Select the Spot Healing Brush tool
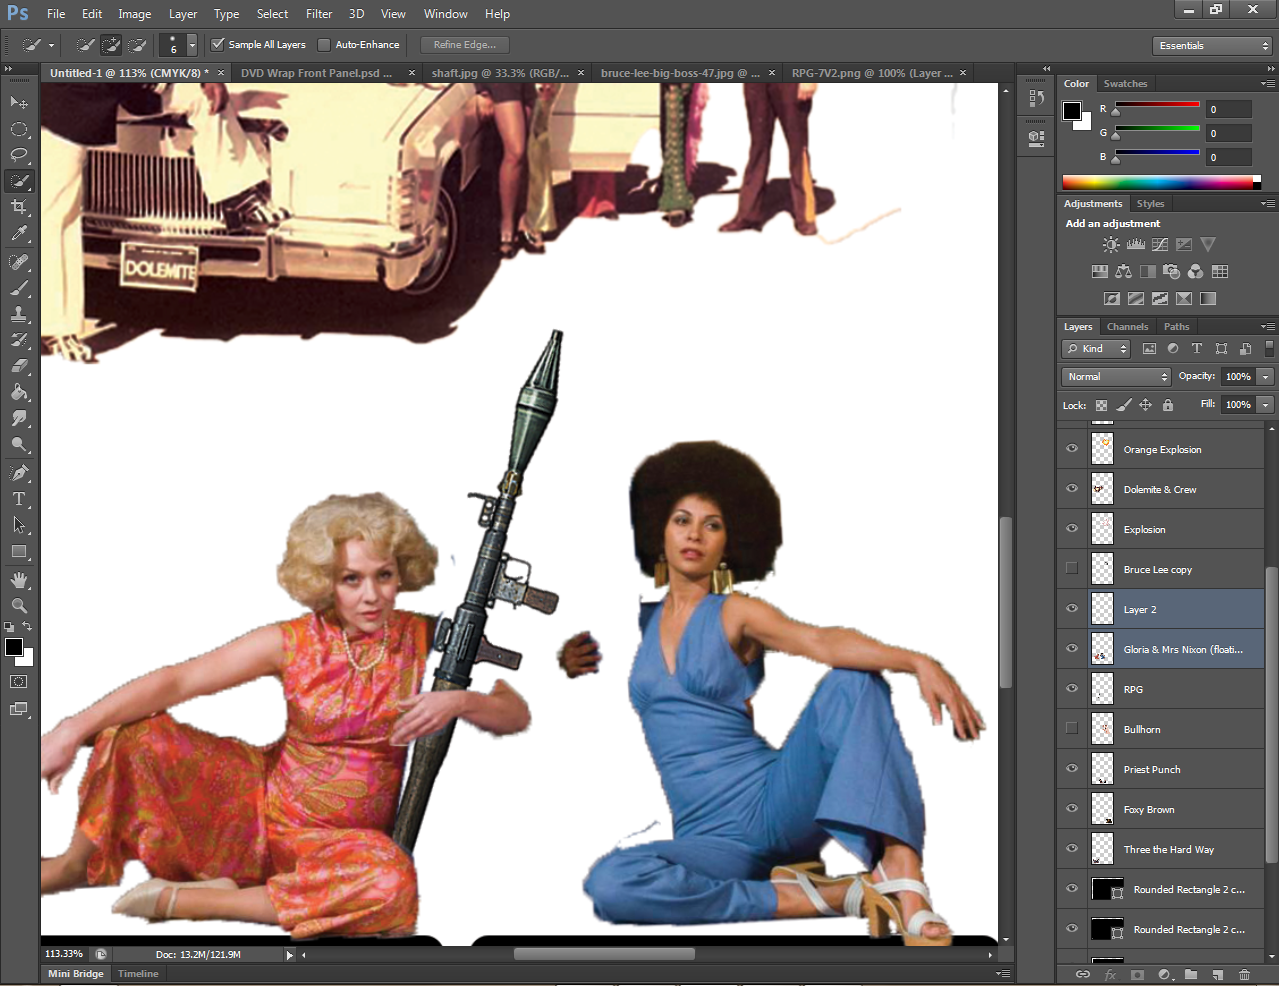The height and width of the screenshot is (986, 1279). tap(19, 262)
